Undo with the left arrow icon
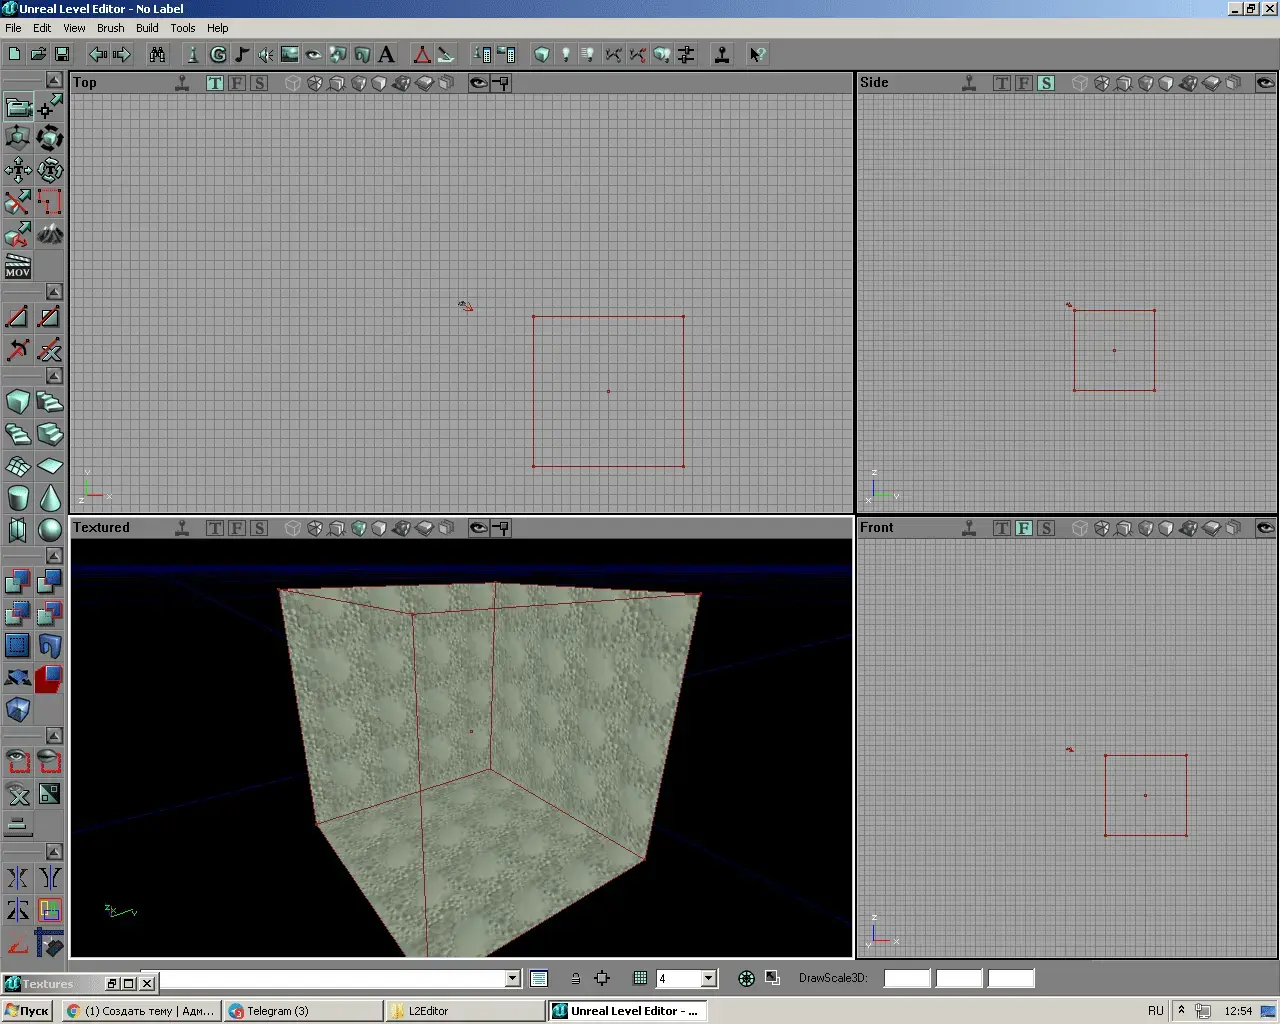The width and height of the screenshot is (1280, 1024). click(98, 54)
